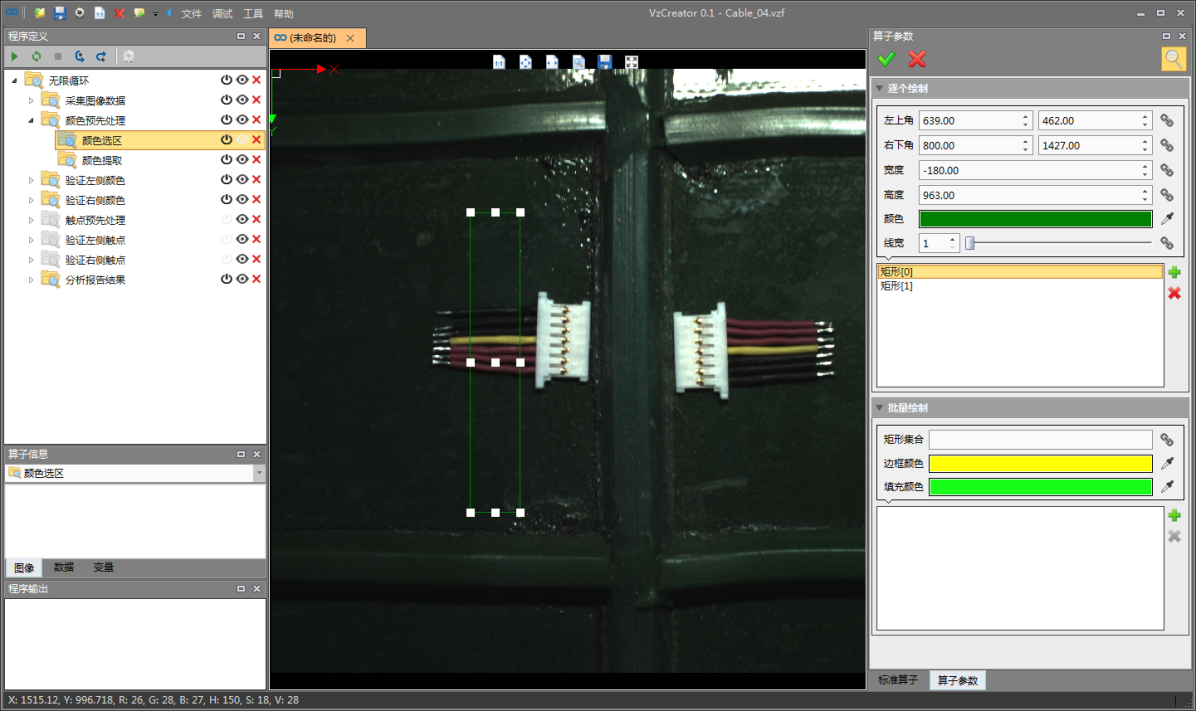1196x711 pixels.
Task: Click the fullscreen icon above the image
Action: coord(632,62)
